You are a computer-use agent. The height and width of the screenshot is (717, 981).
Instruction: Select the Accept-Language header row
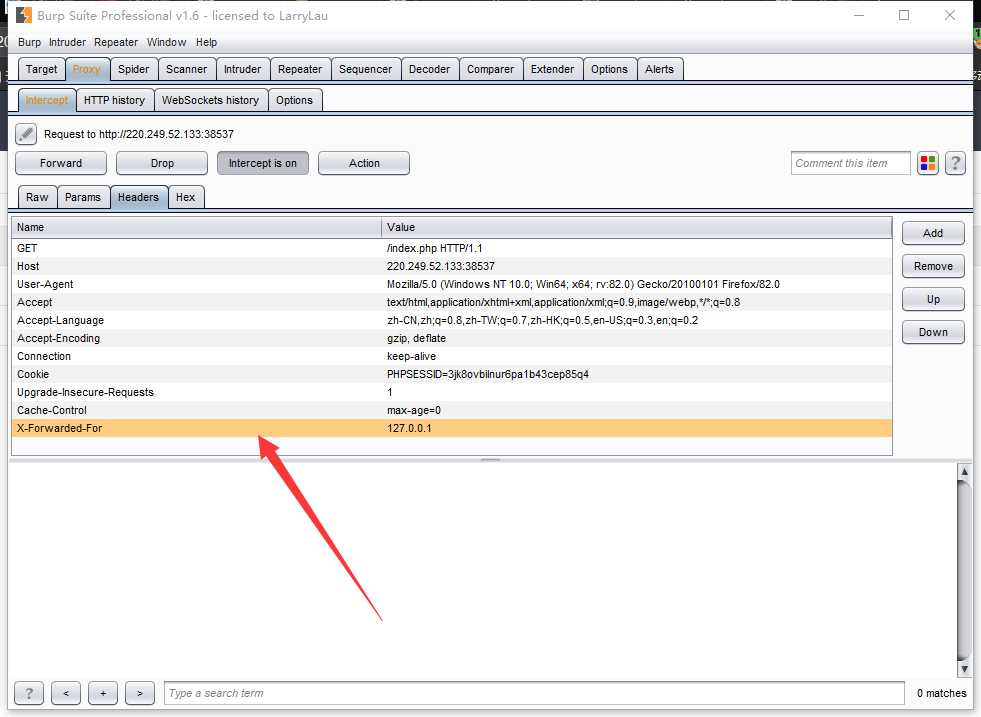452,320
